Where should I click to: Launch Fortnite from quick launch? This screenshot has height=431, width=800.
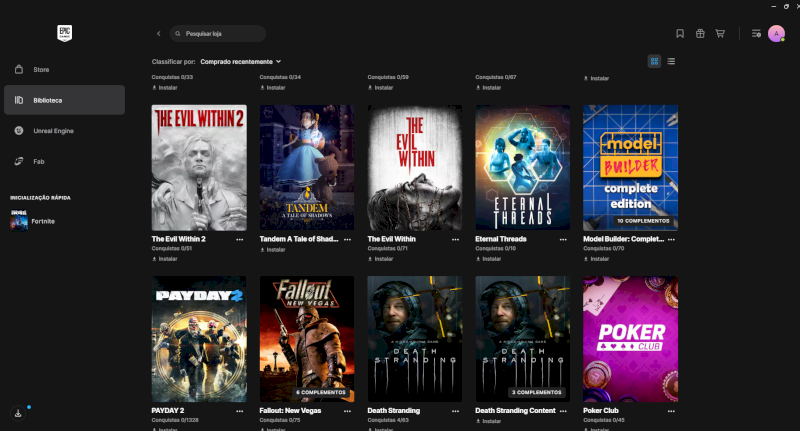43,221
